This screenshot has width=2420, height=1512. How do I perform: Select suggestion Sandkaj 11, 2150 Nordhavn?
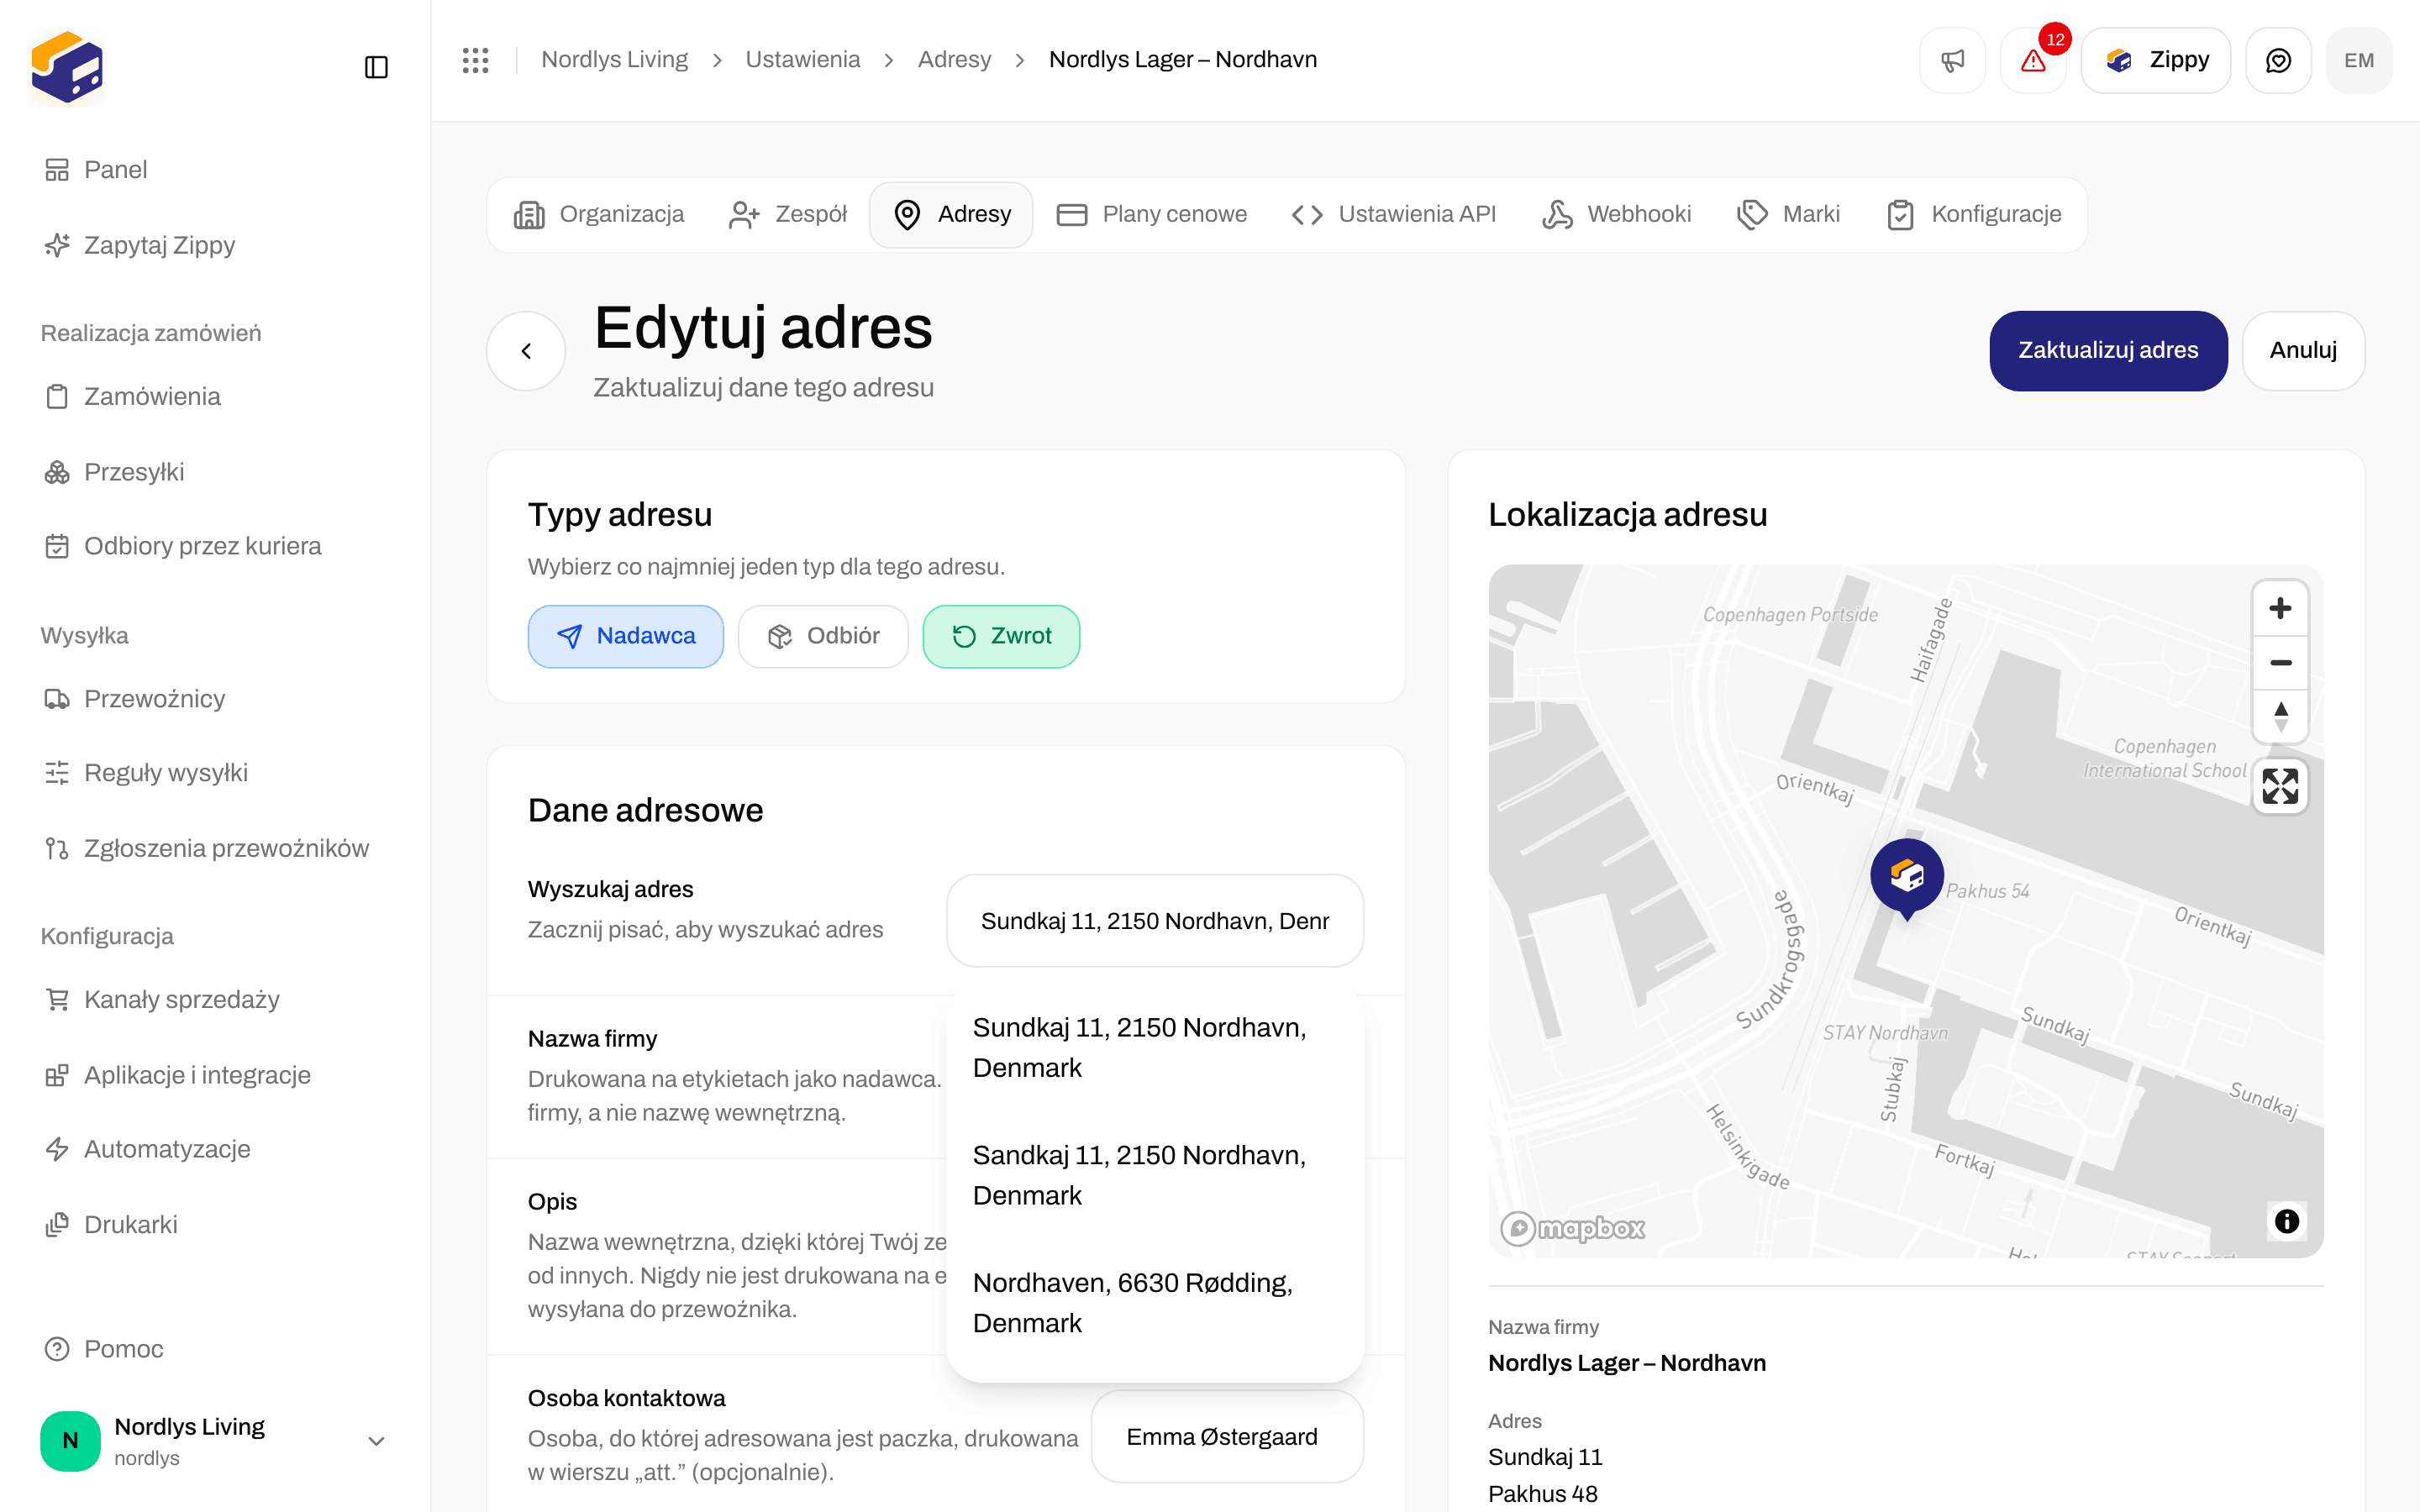[1155, 1175]
